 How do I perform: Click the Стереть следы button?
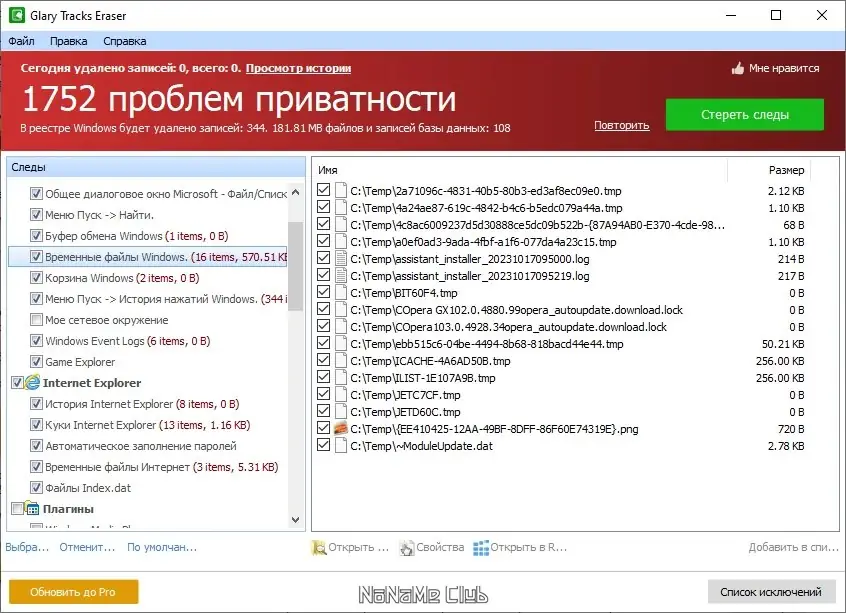pyautogui.click(x=745, y=114)
